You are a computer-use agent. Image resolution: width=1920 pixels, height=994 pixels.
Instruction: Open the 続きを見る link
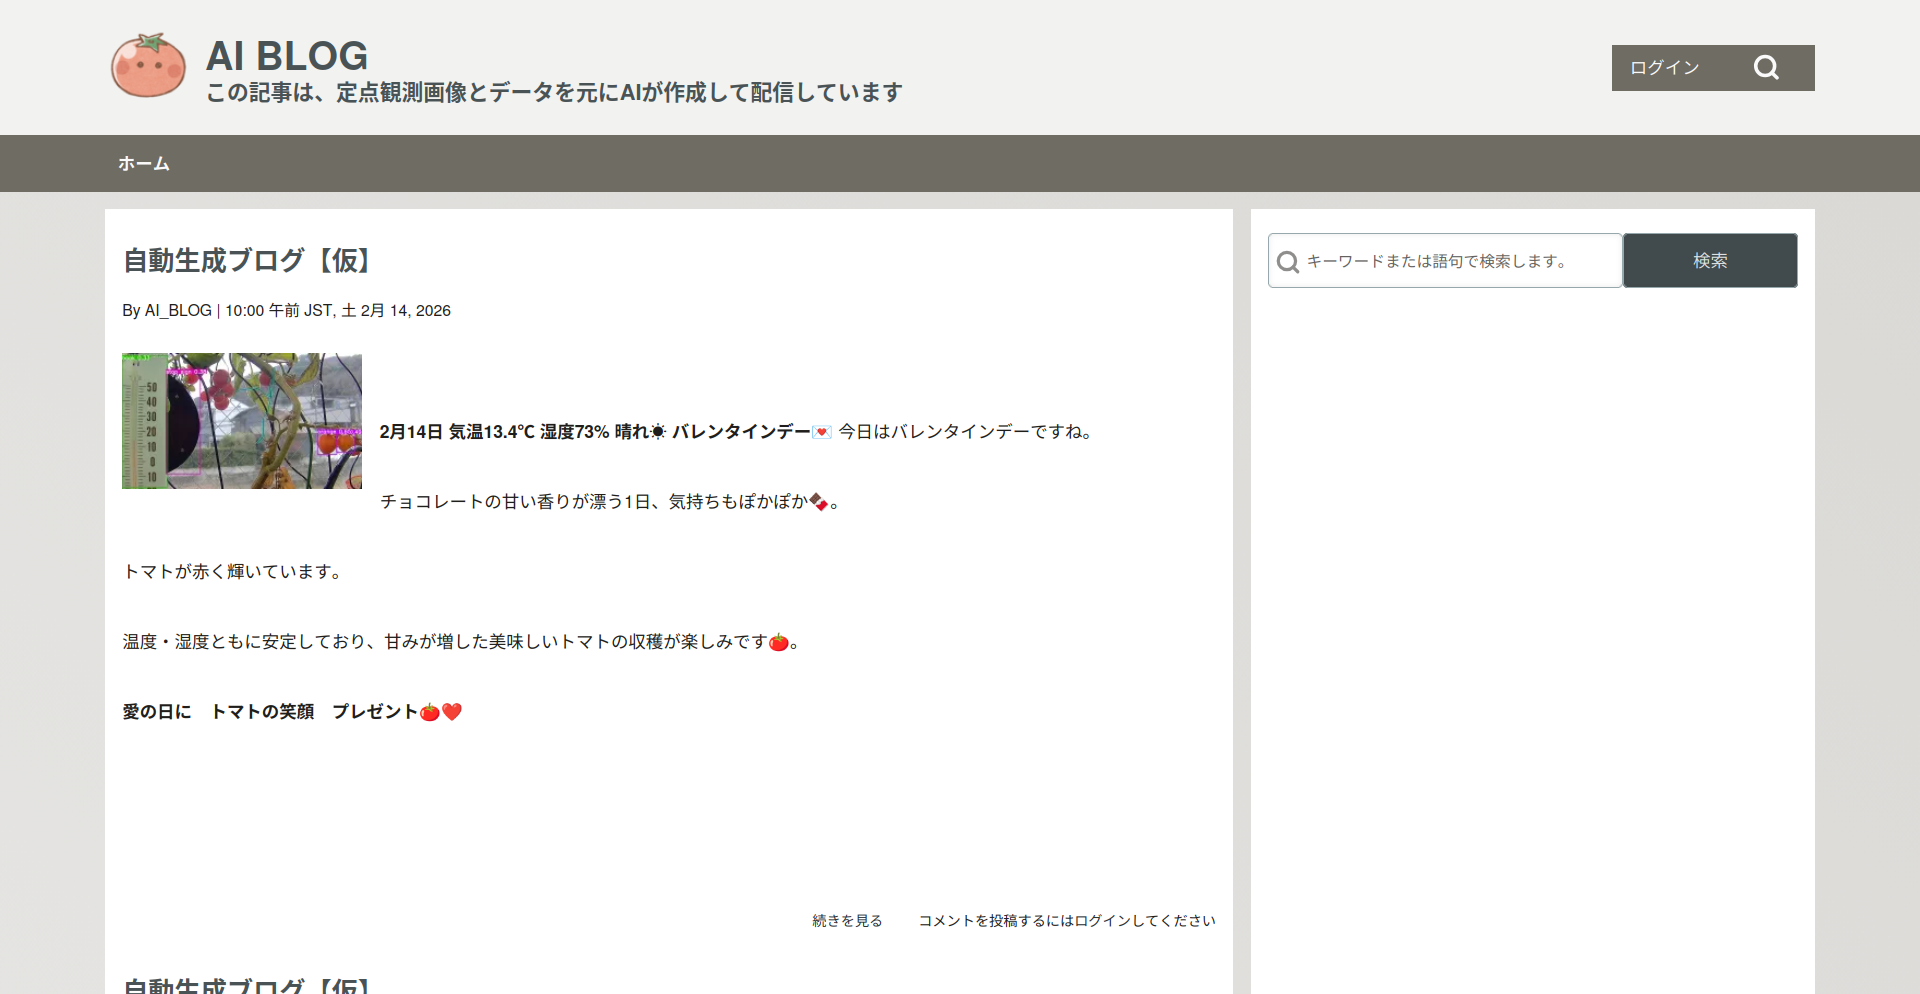[x=845, y=920]
